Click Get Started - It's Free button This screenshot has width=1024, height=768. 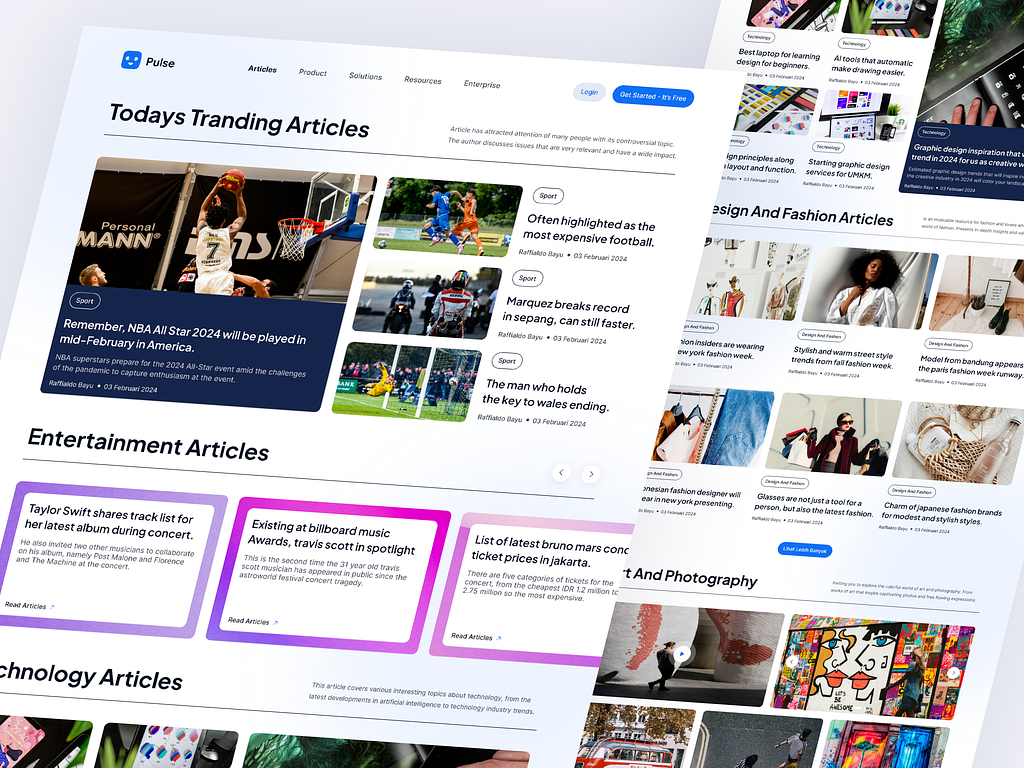coord(653,97)
